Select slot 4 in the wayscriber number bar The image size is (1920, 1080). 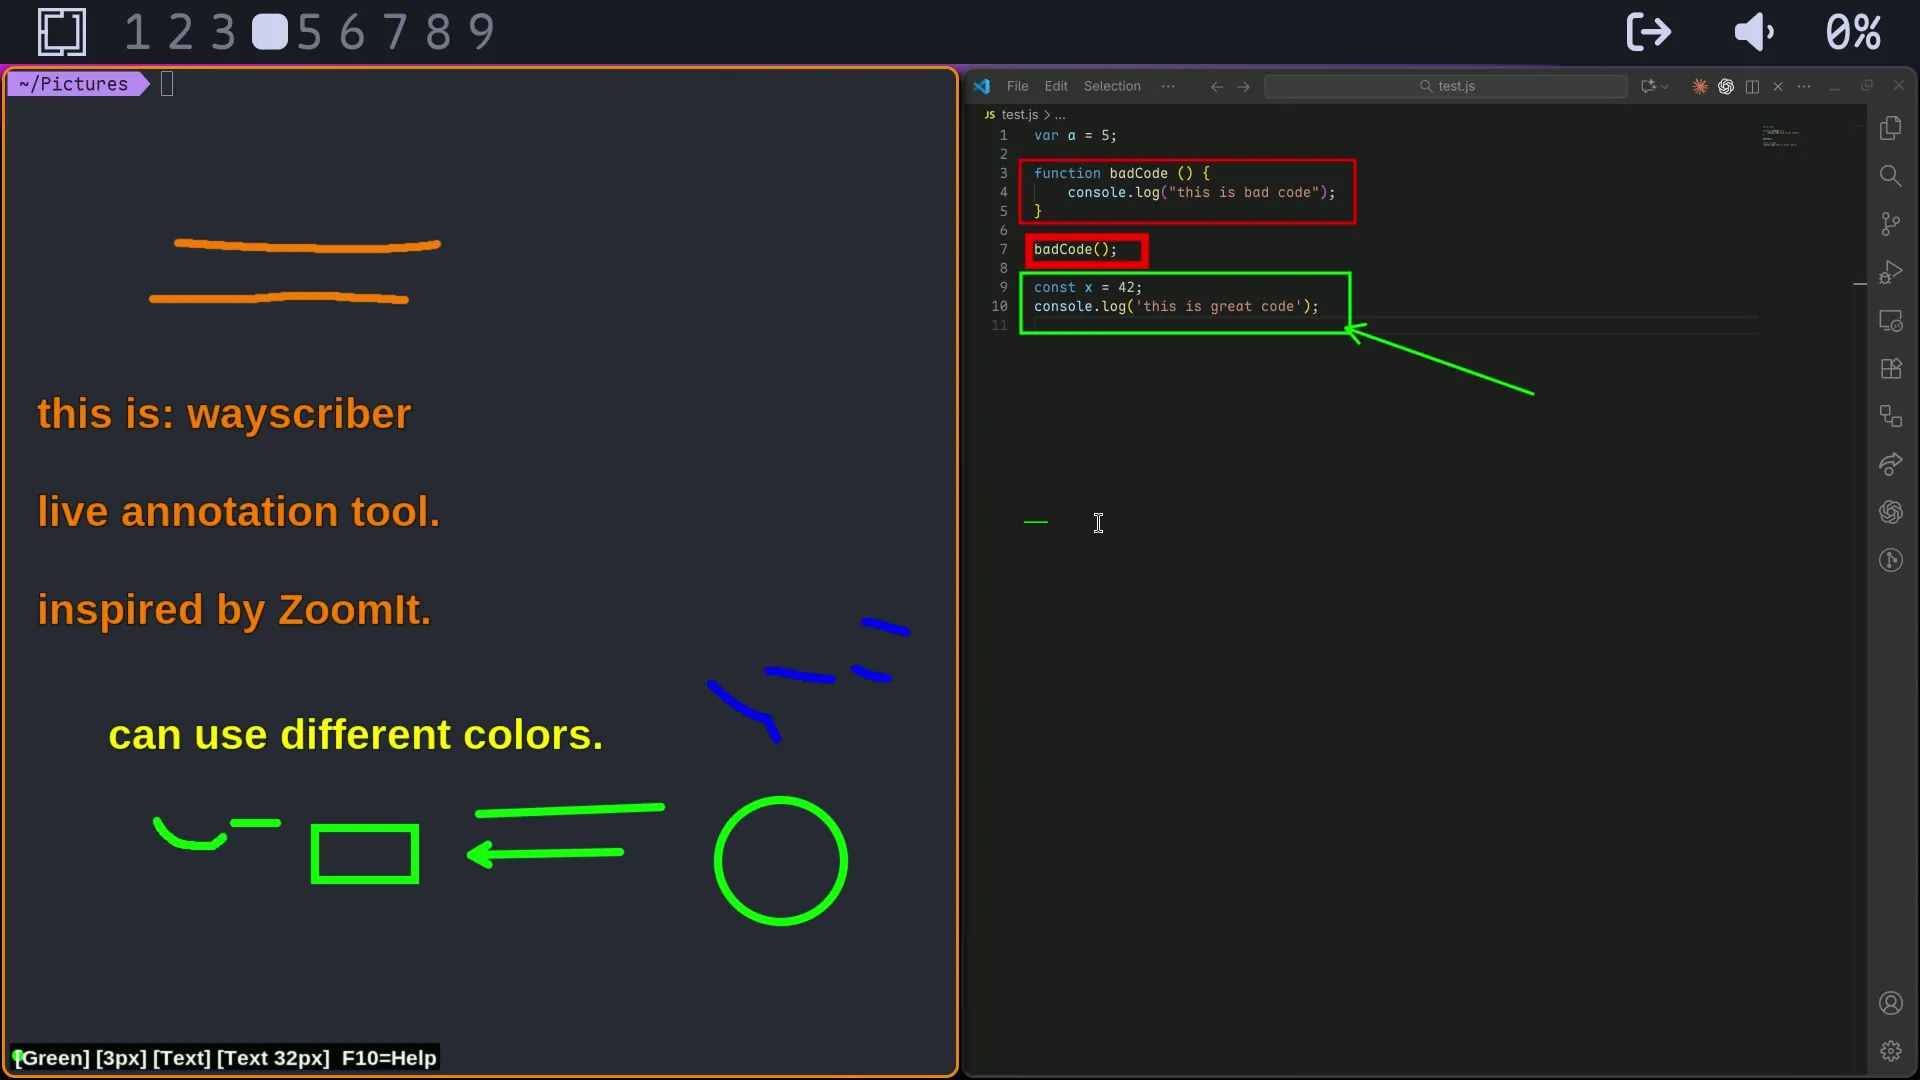[x=271, y=31]
